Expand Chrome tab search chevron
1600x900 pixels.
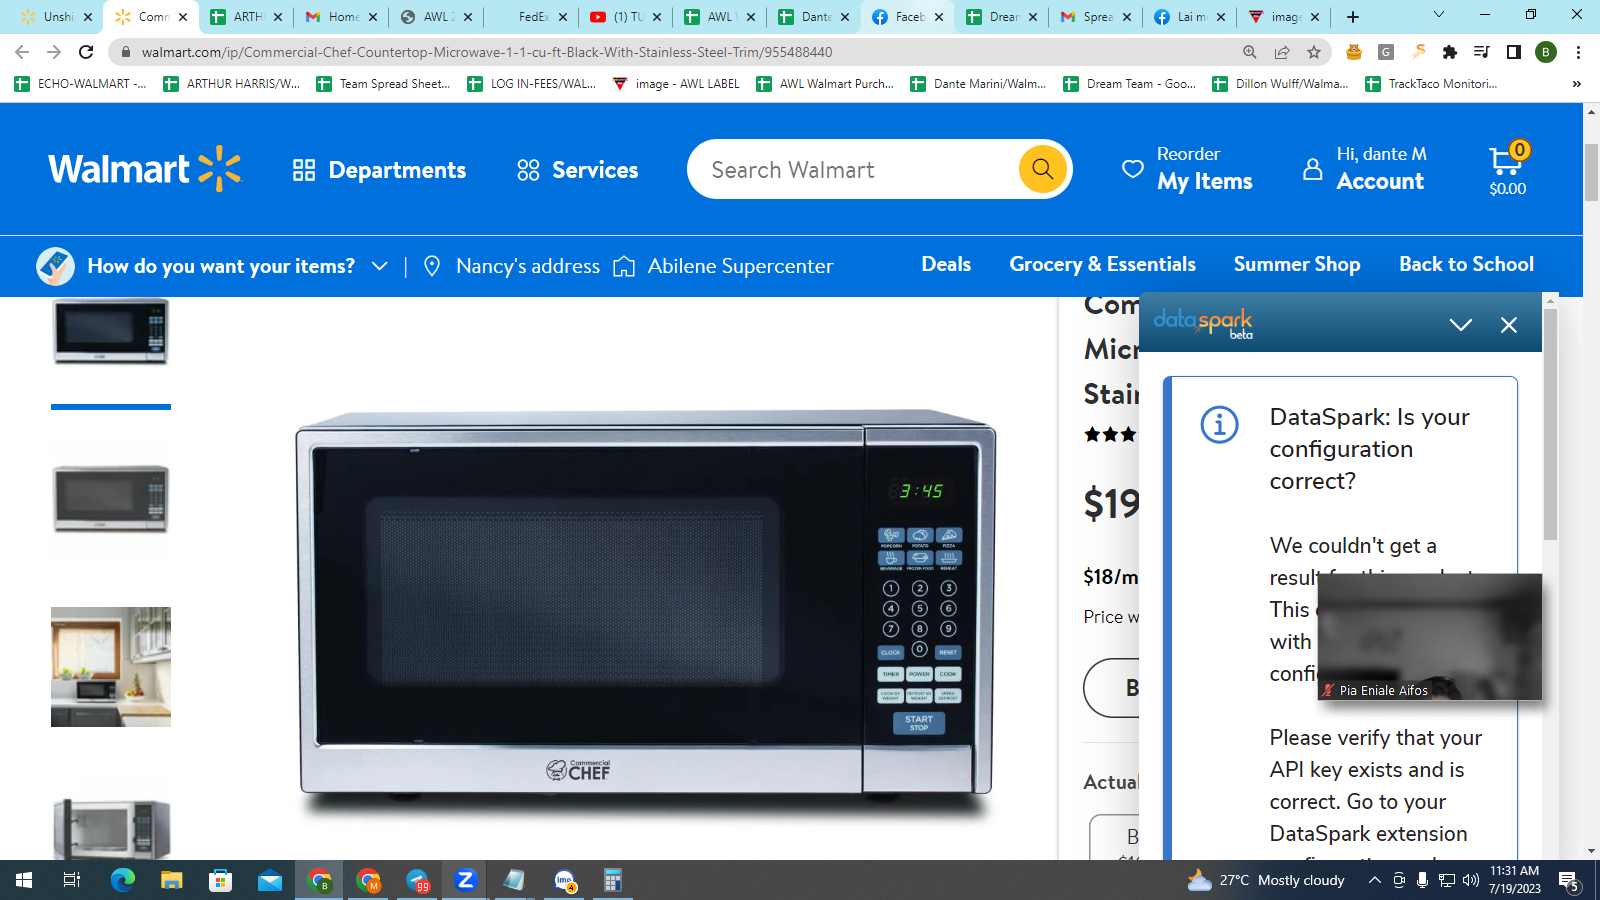(1439, 15)
